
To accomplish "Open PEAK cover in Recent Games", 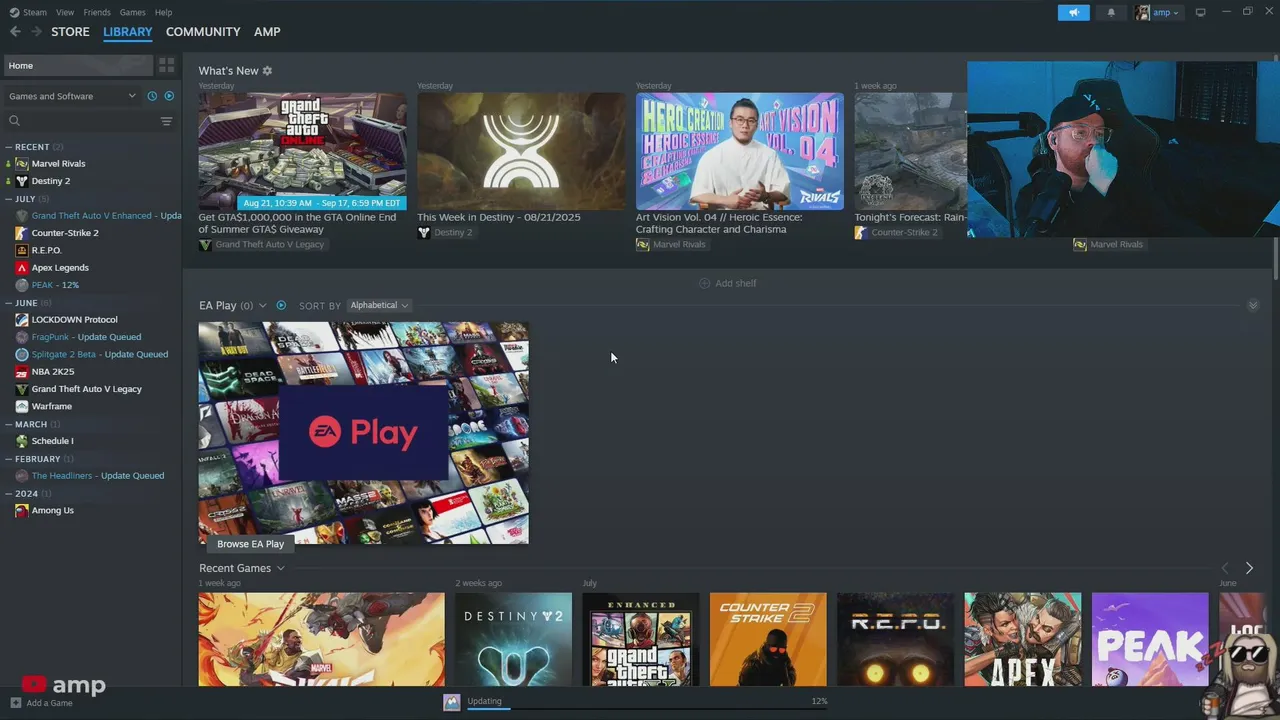I will click(1150, 639).
